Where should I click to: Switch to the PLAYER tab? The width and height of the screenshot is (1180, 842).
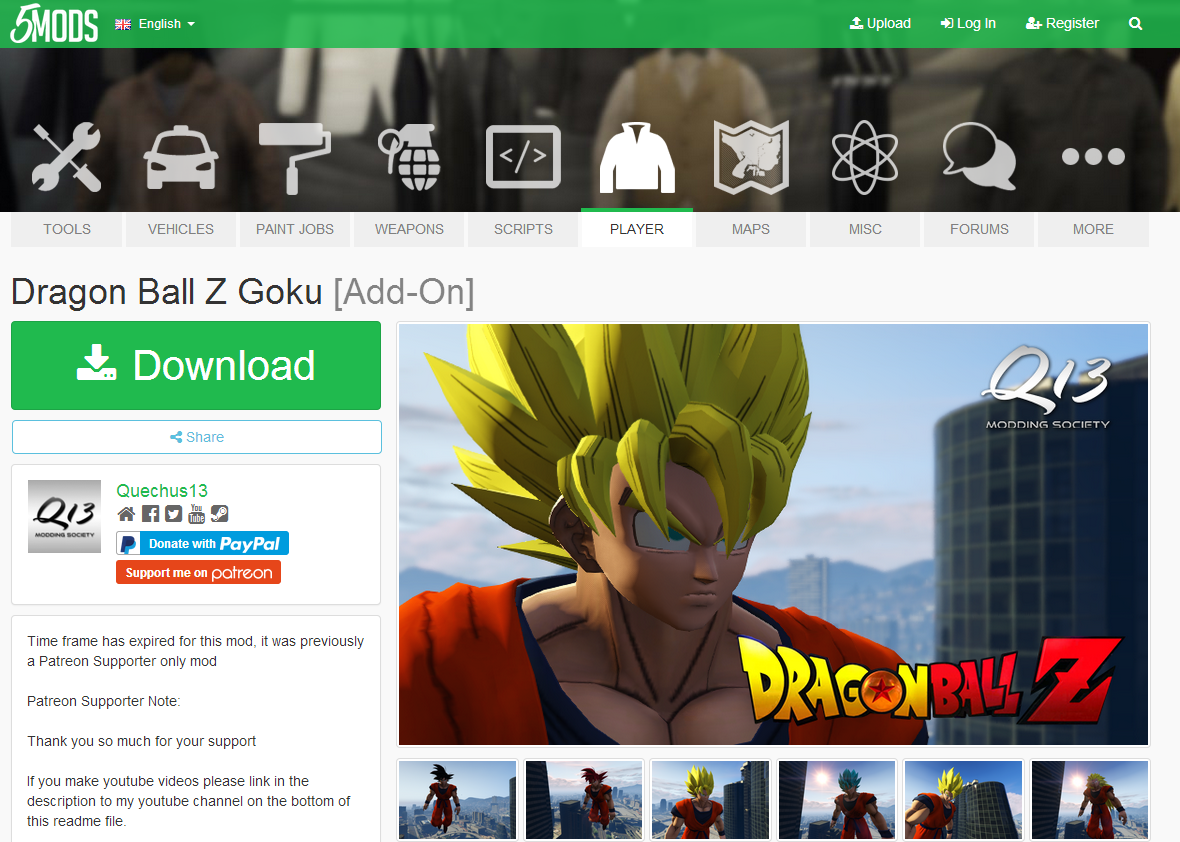point(637,229)
